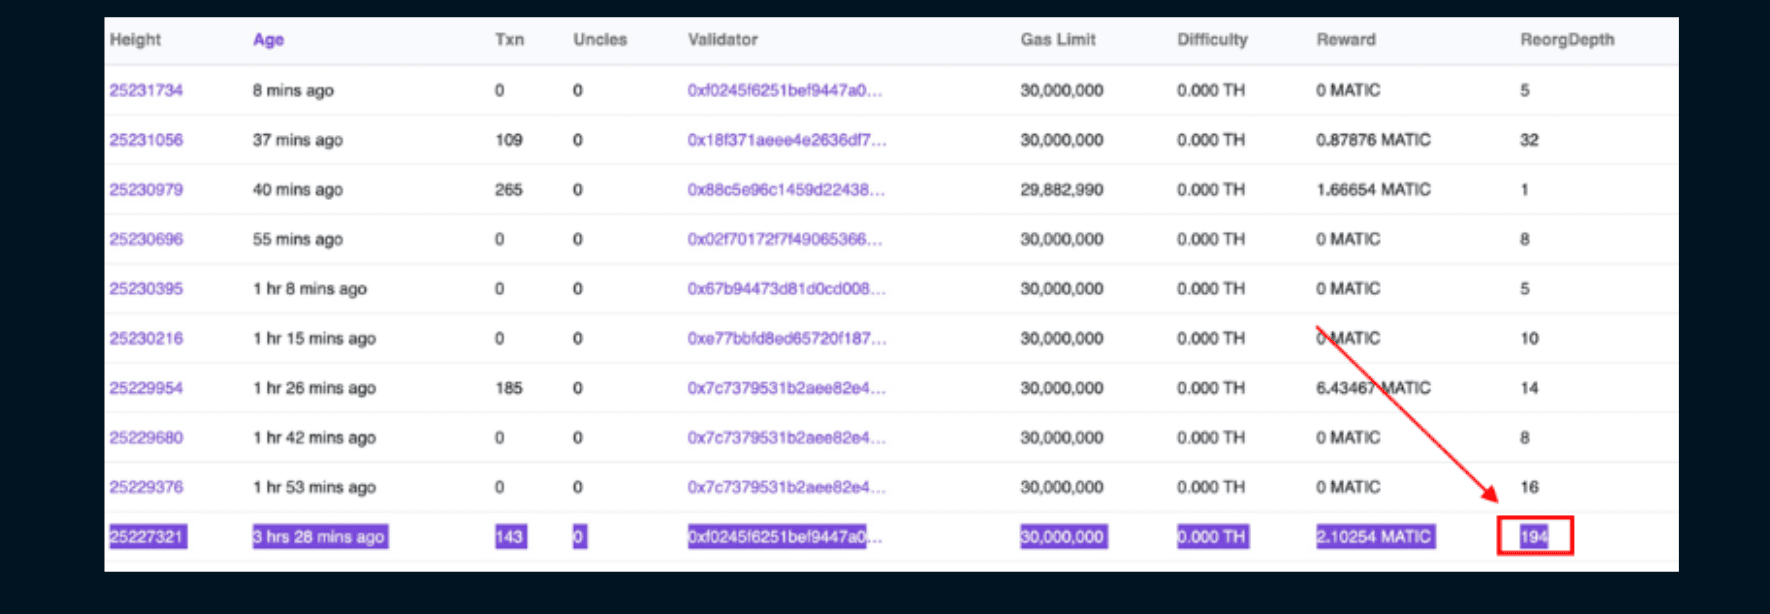The image size is (1770, 614).
Task: Select the ReorgDepth value 194
Action: tap(1534, 537)
